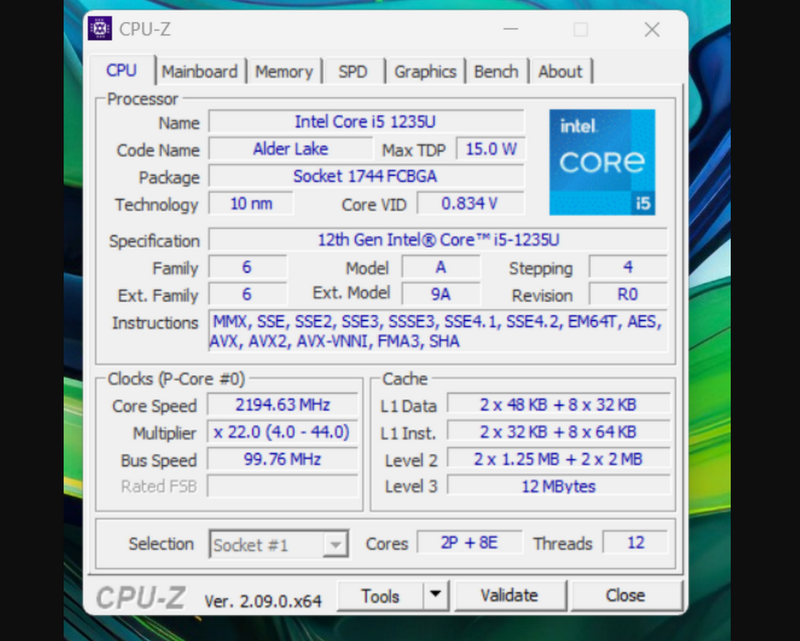800x641 pixels.
Task: Switch to the CPU tab
Action: coord(121,70)
